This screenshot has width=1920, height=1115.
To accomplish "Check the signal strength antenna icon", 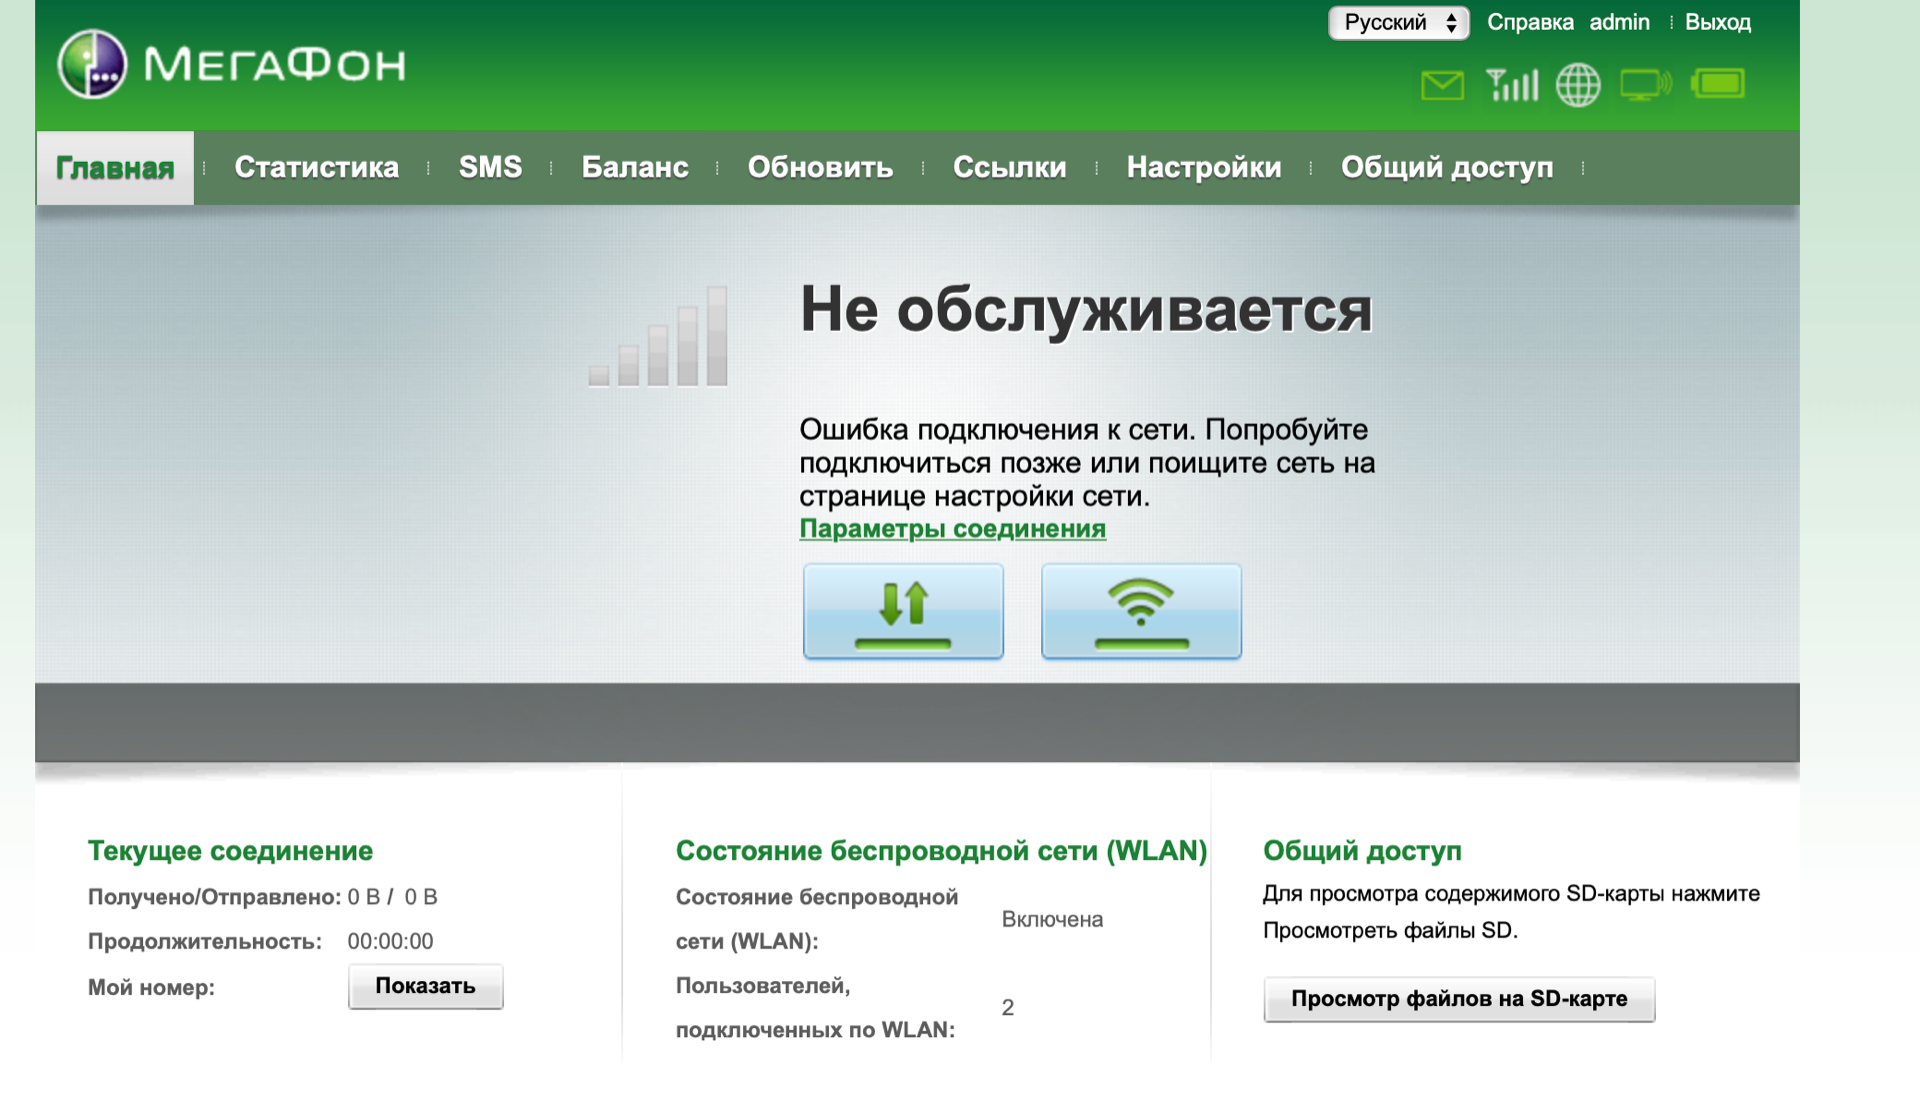I will 1512,85.
